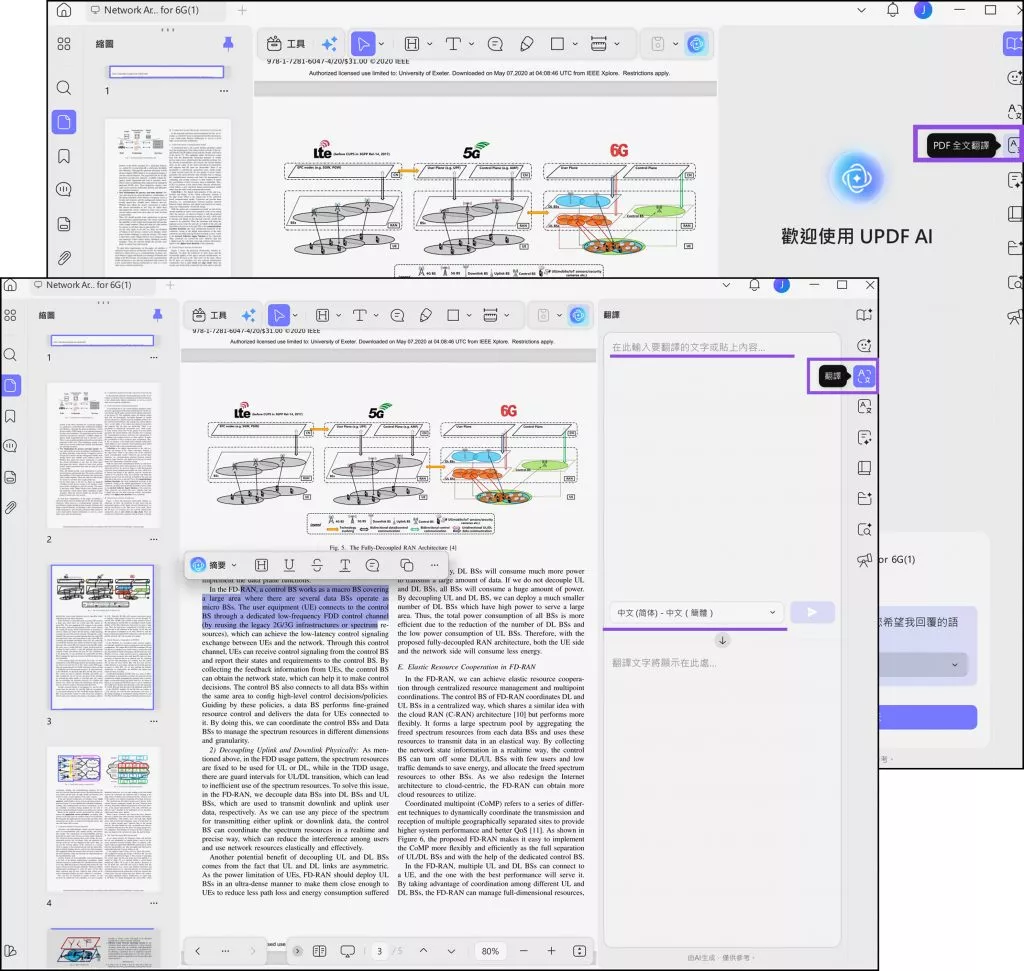Screen dimensions: 1024x971
Task: Open the Tools menu in front window
Action: [210, 315]
